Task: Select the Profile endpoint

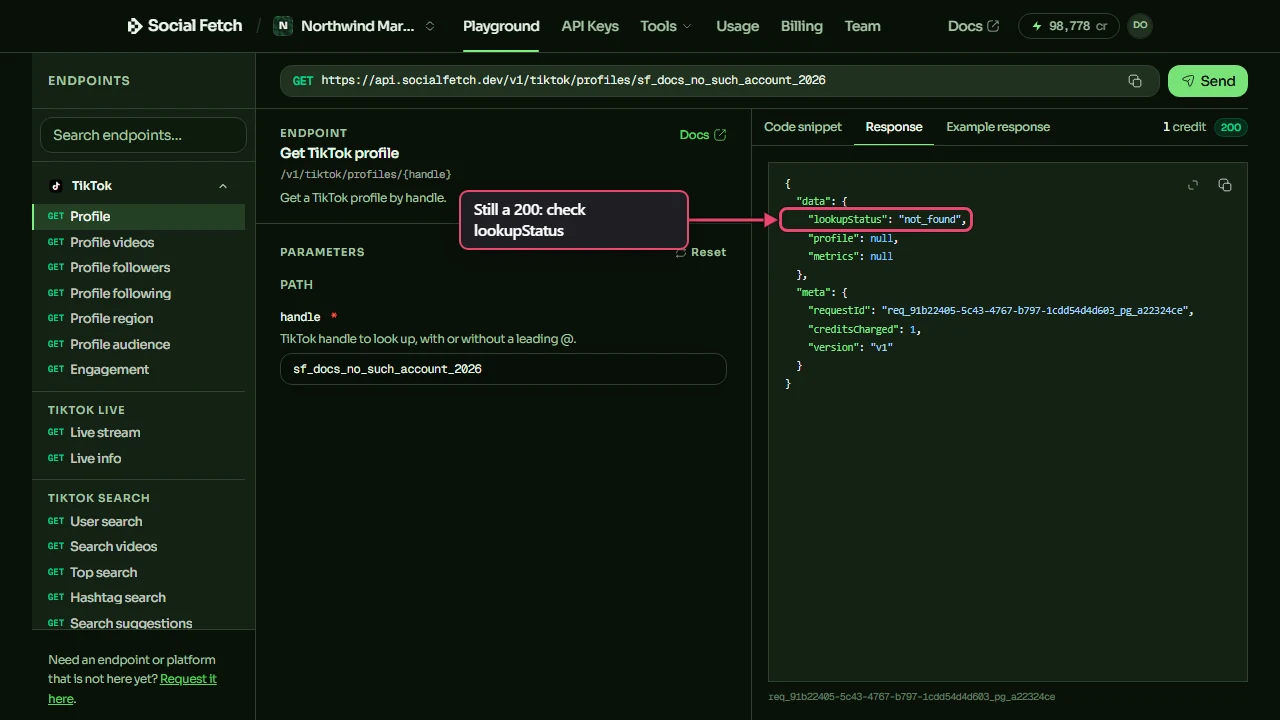Action: (138, 216)
